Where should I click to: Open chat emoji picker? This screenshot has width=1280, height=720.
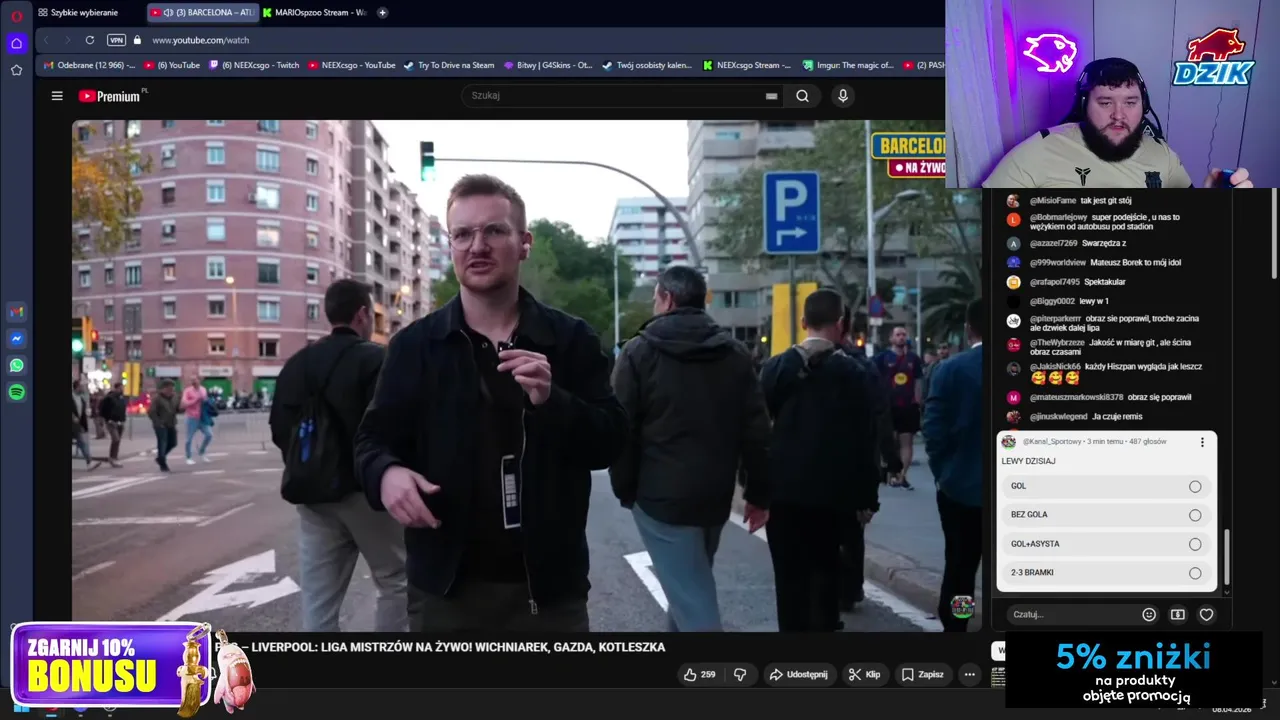coord(1149,615)
